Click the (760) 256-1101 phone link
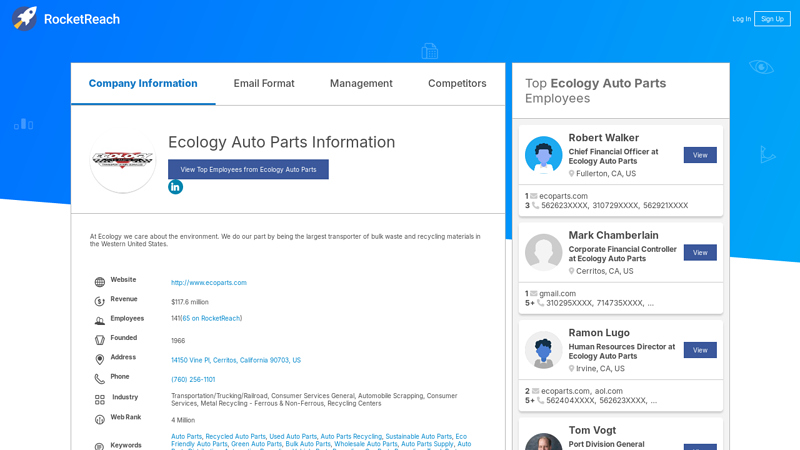800x450 pixels. tap(193, 380)
